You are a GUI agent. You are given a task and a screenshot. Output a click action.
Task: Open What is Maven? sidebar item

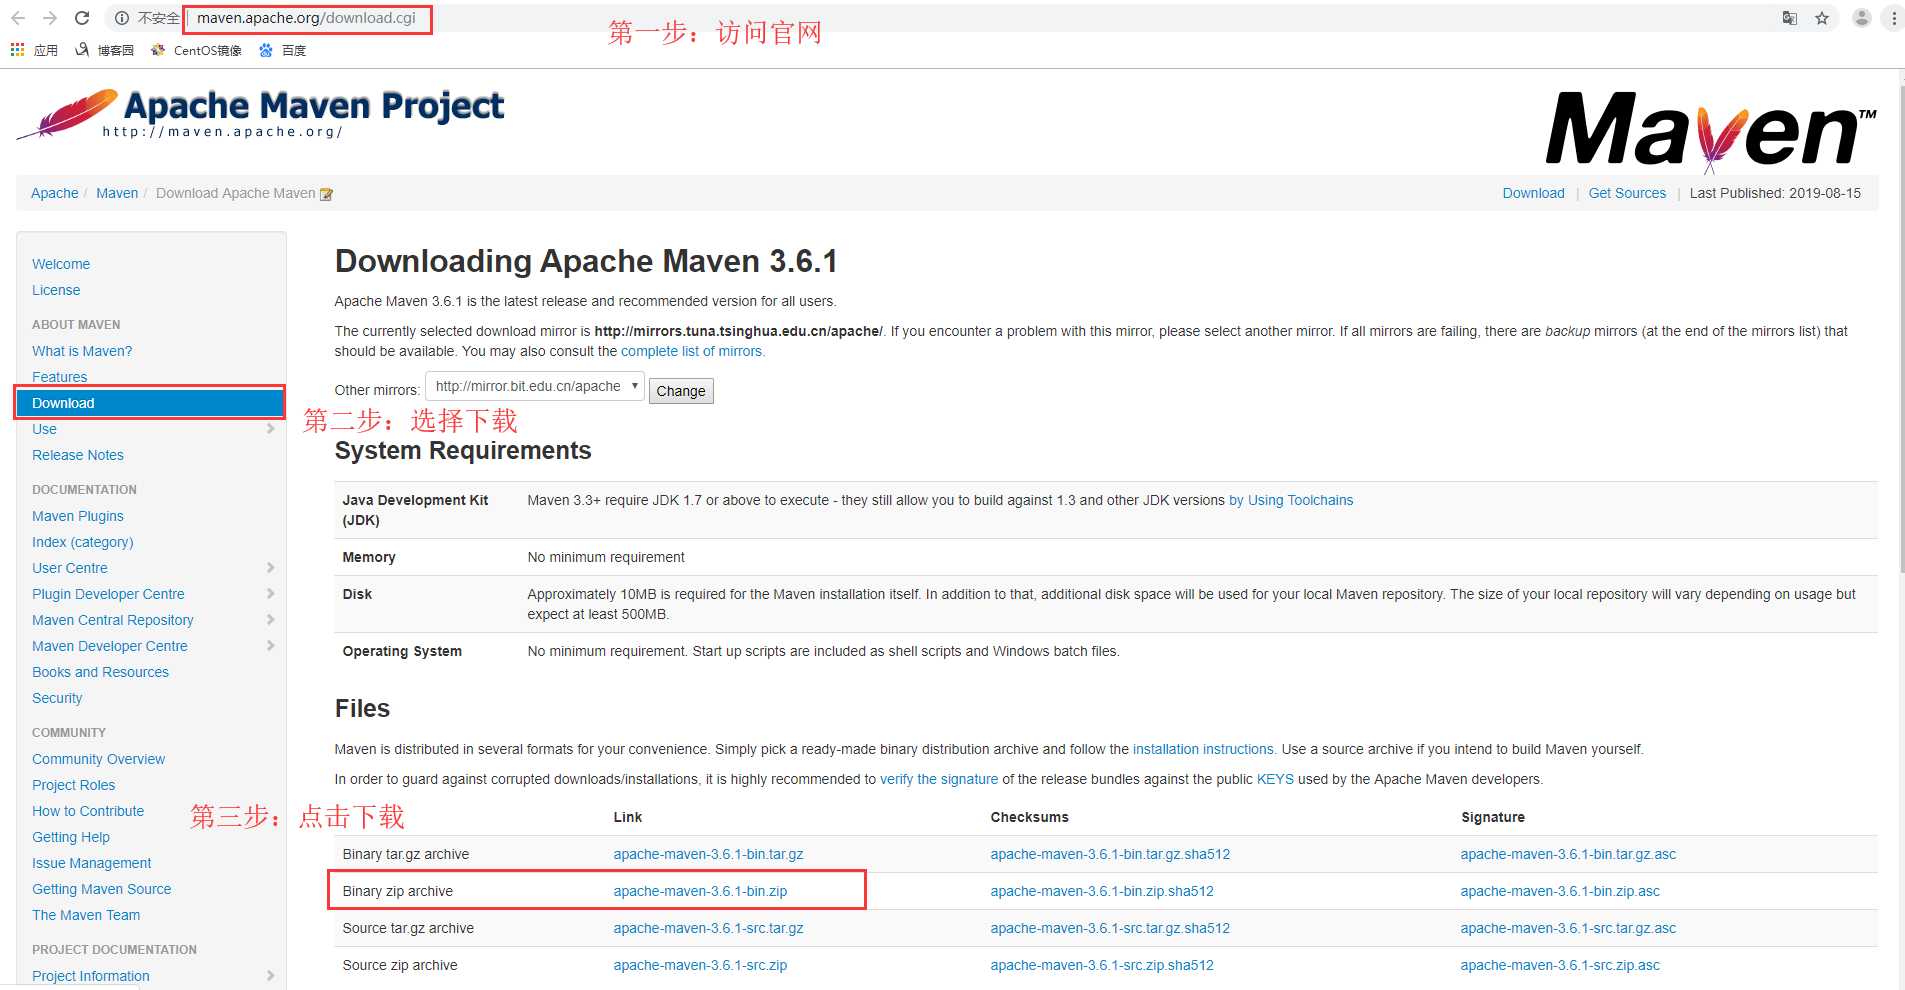coord(82,351)
